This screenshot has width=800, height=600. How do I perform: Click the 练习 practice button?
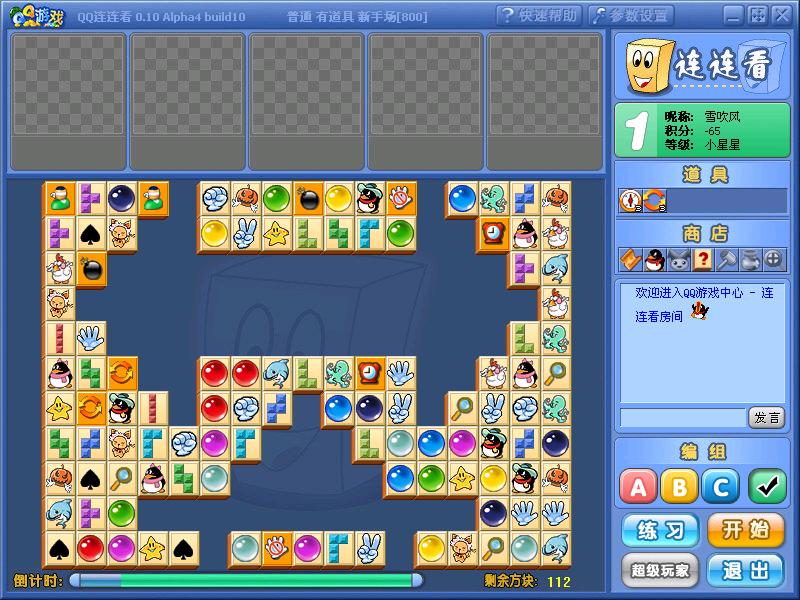[x=660, y=530]
